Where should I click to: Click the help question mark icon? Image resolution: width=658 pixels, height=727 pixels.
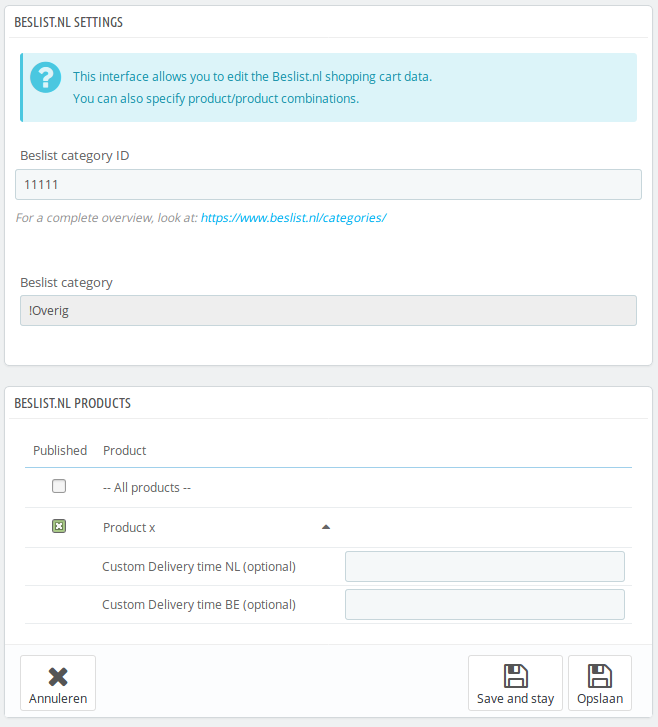click(45, 77)
